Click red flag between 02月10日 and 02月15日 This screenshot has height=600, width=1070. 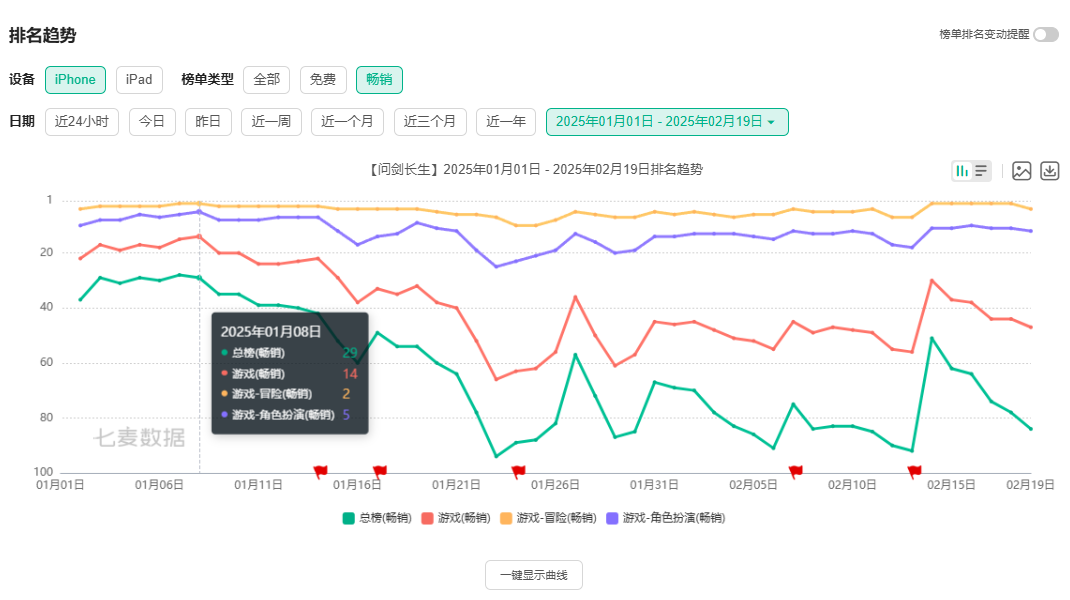tap(914, 471)
